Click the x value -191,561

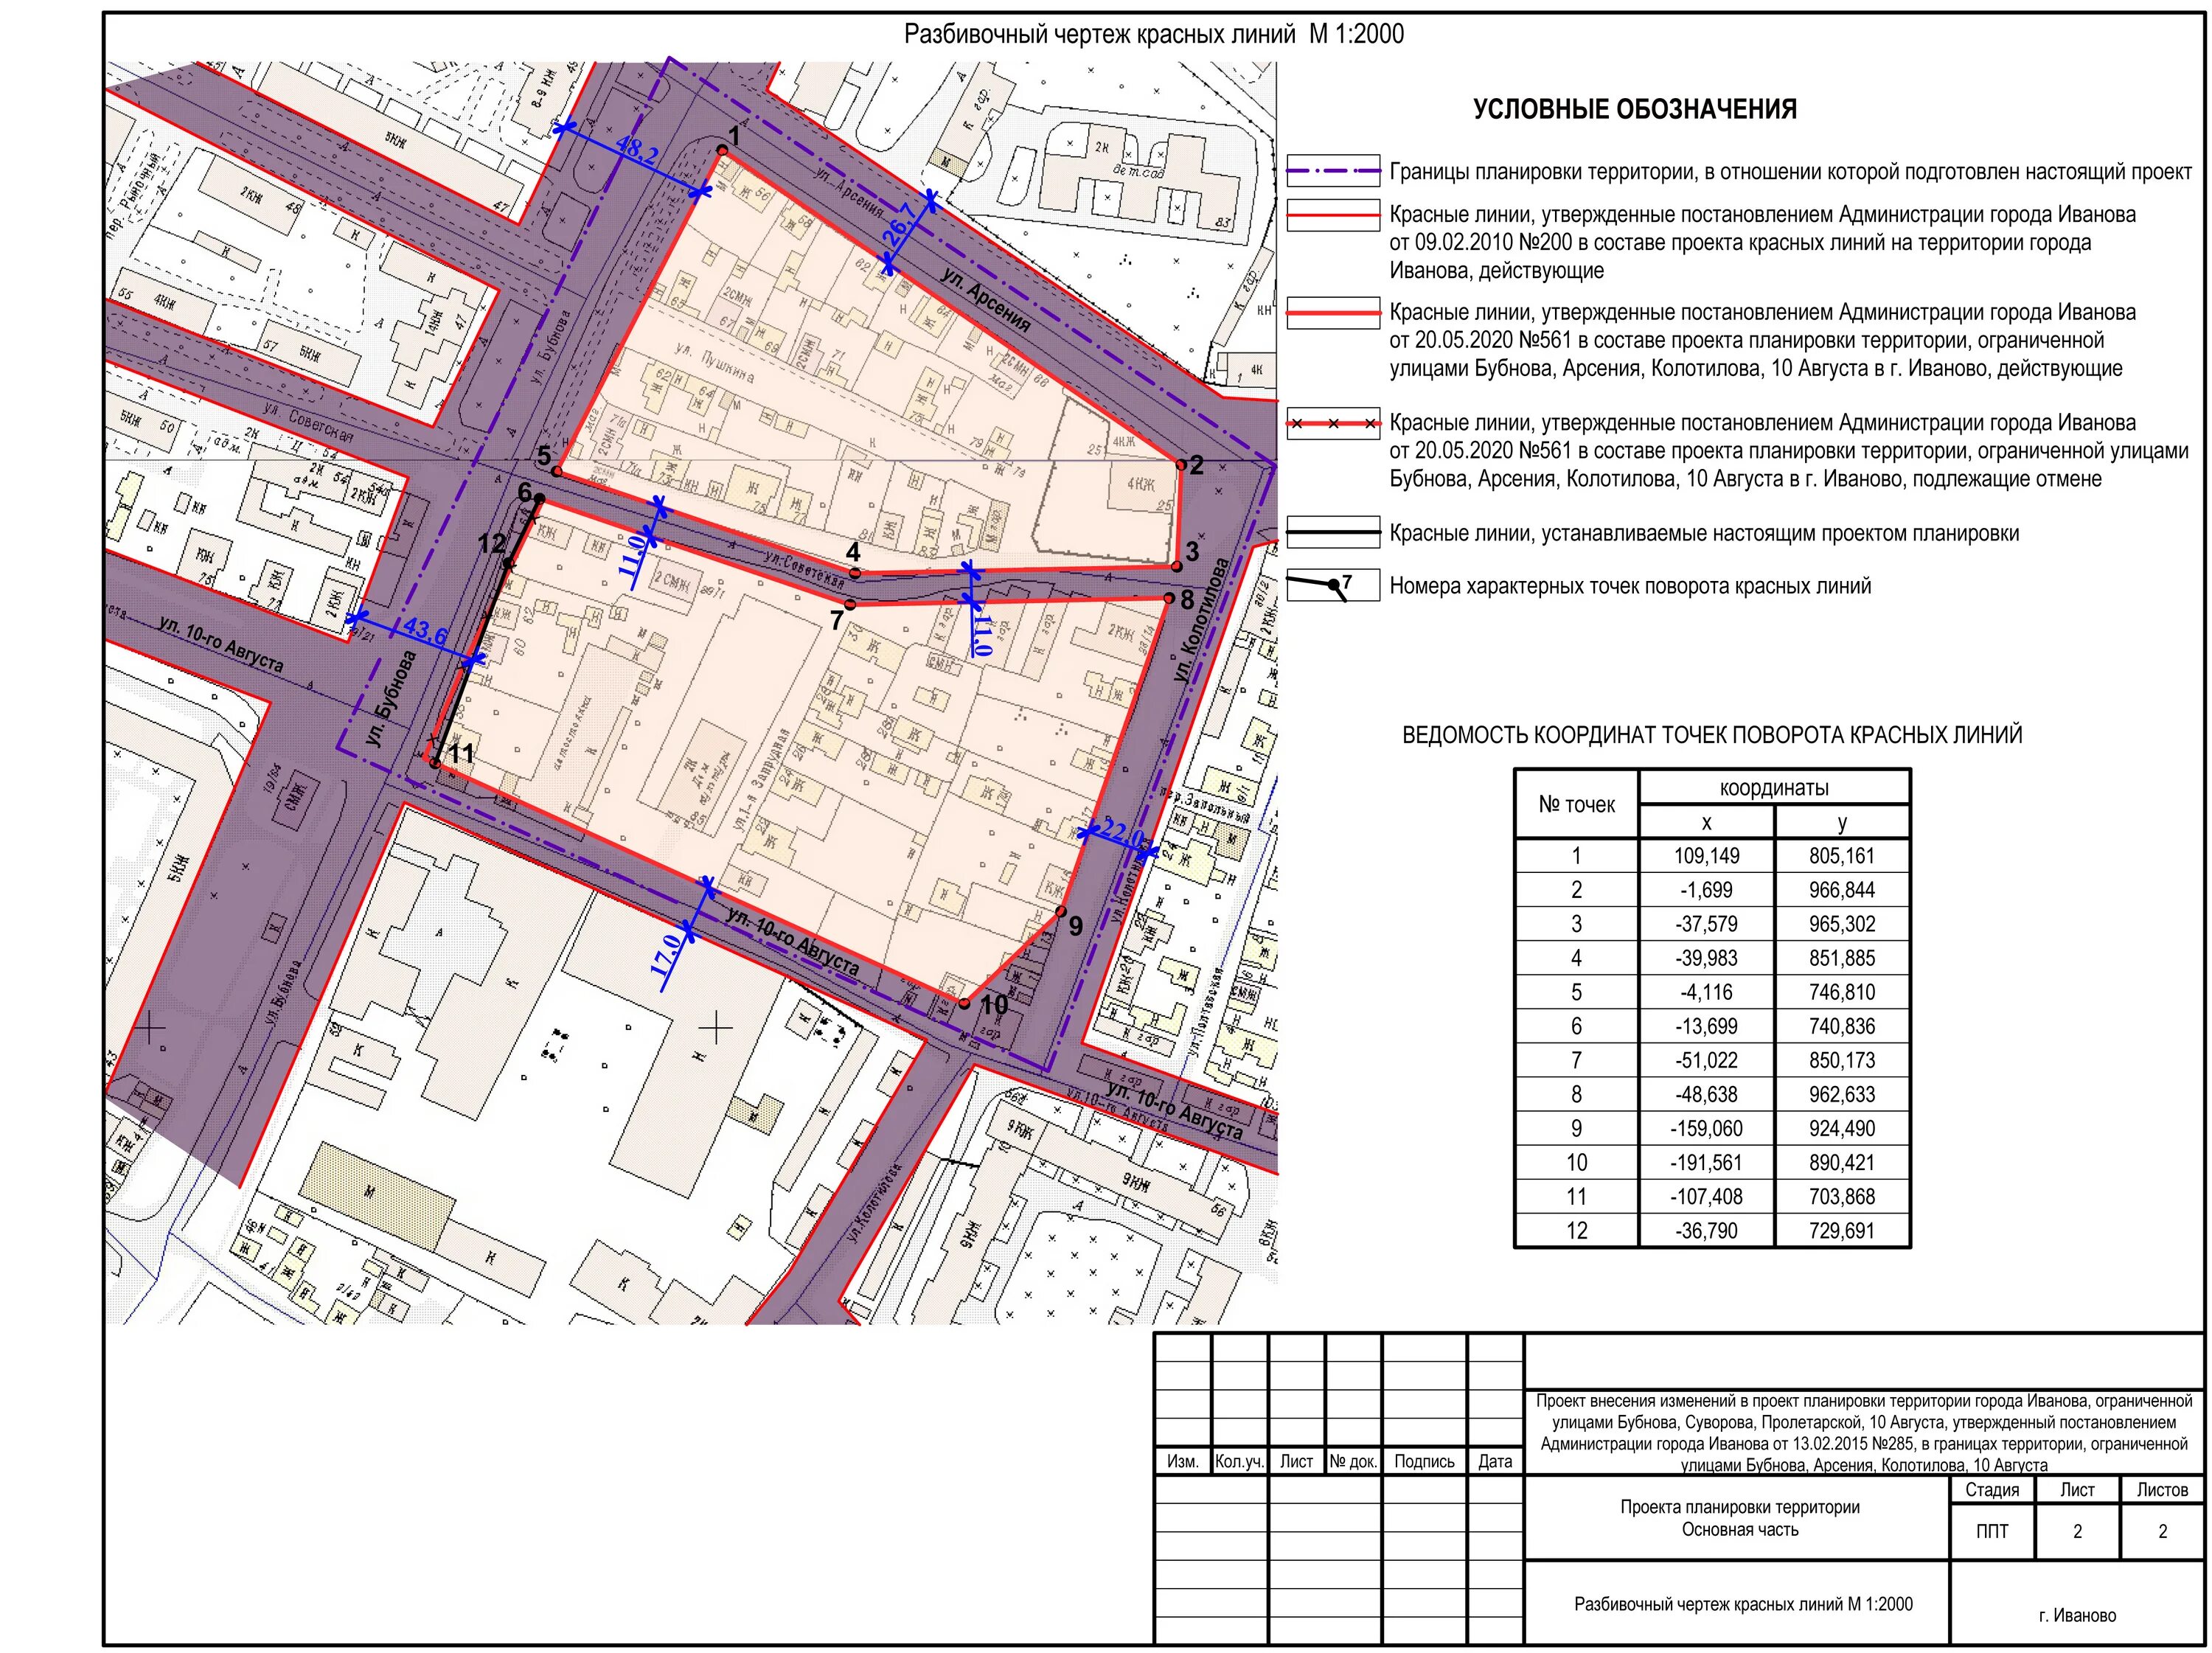(1707, 1162)
